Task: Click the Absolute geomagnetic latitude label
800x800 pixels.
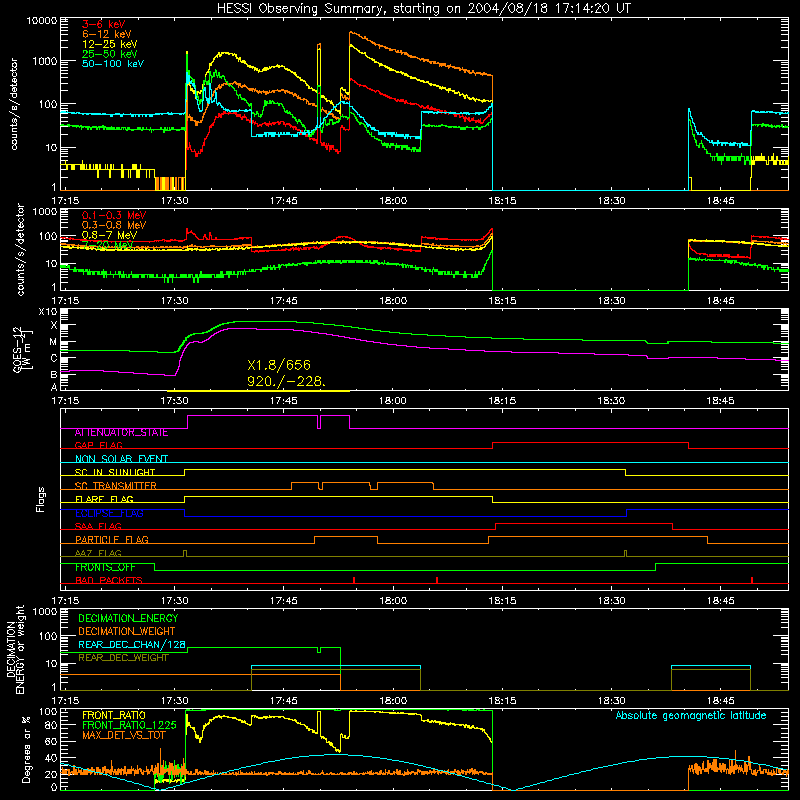Action: click(x=691, y=716)
